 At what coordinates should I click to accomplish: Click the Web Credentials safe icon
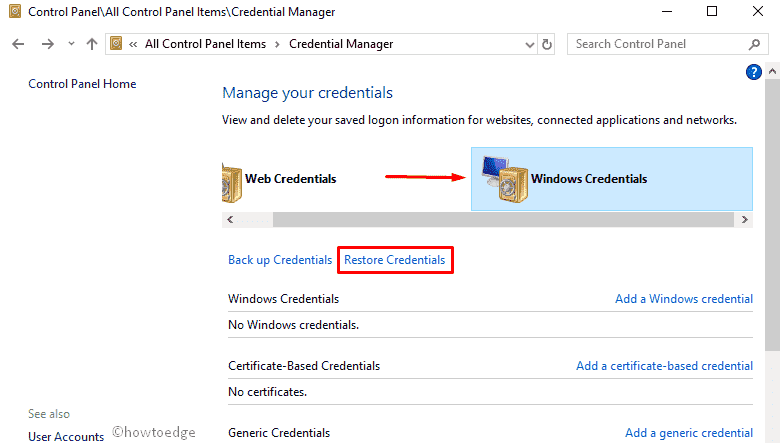(x=232, y=182)
